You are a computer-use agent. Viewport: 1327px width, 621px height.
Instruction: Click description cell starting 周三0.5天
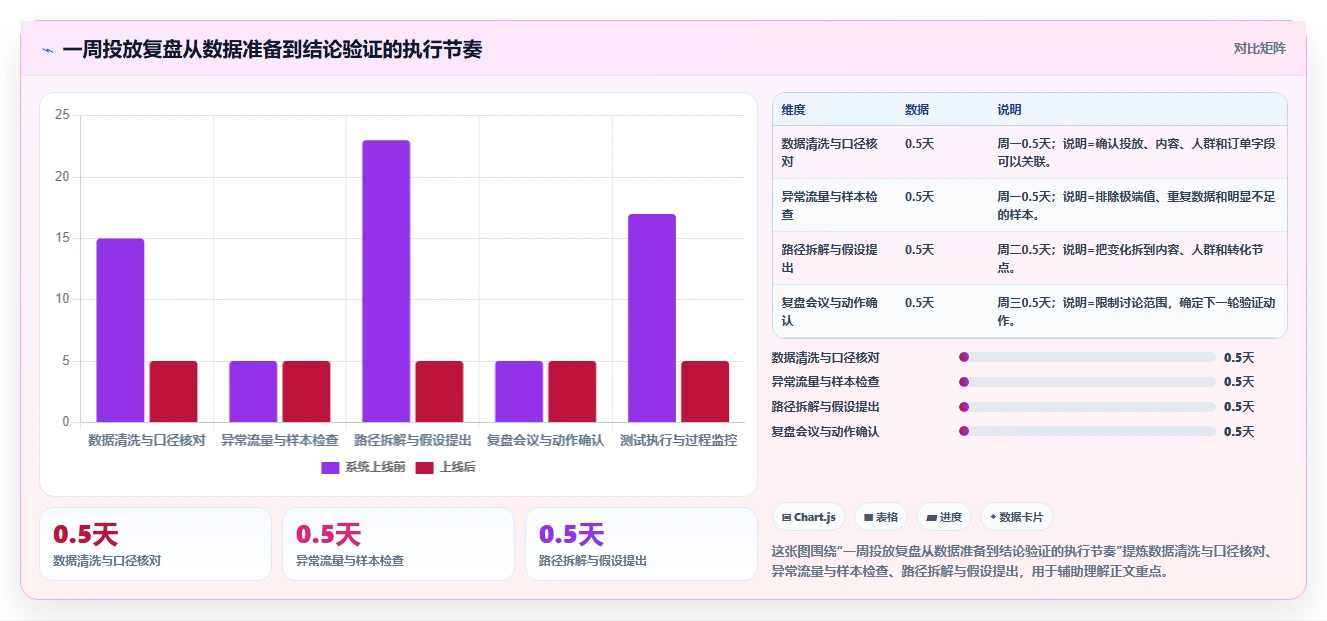(1136, 311)
